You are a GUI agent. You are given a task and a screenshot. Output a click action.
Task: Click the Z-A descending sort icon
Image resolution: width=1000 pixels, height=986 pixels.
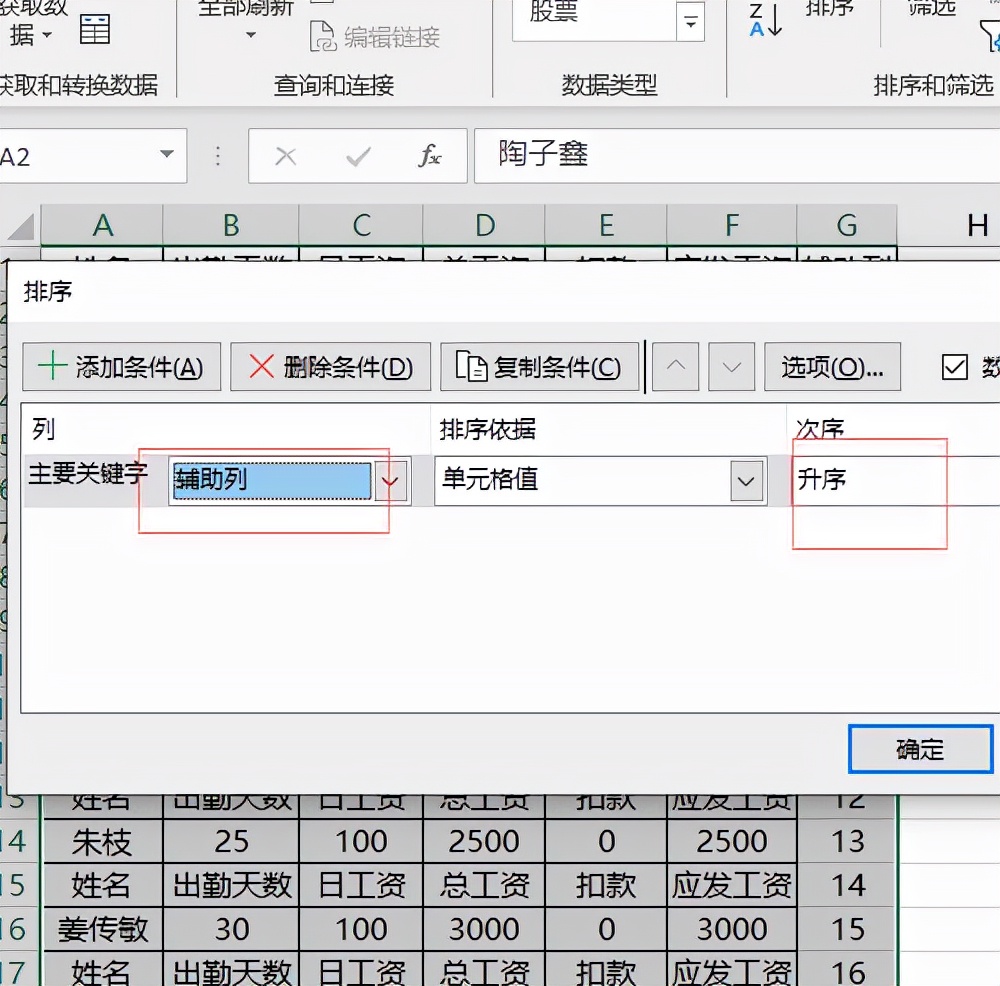click(x=765, y=20)
